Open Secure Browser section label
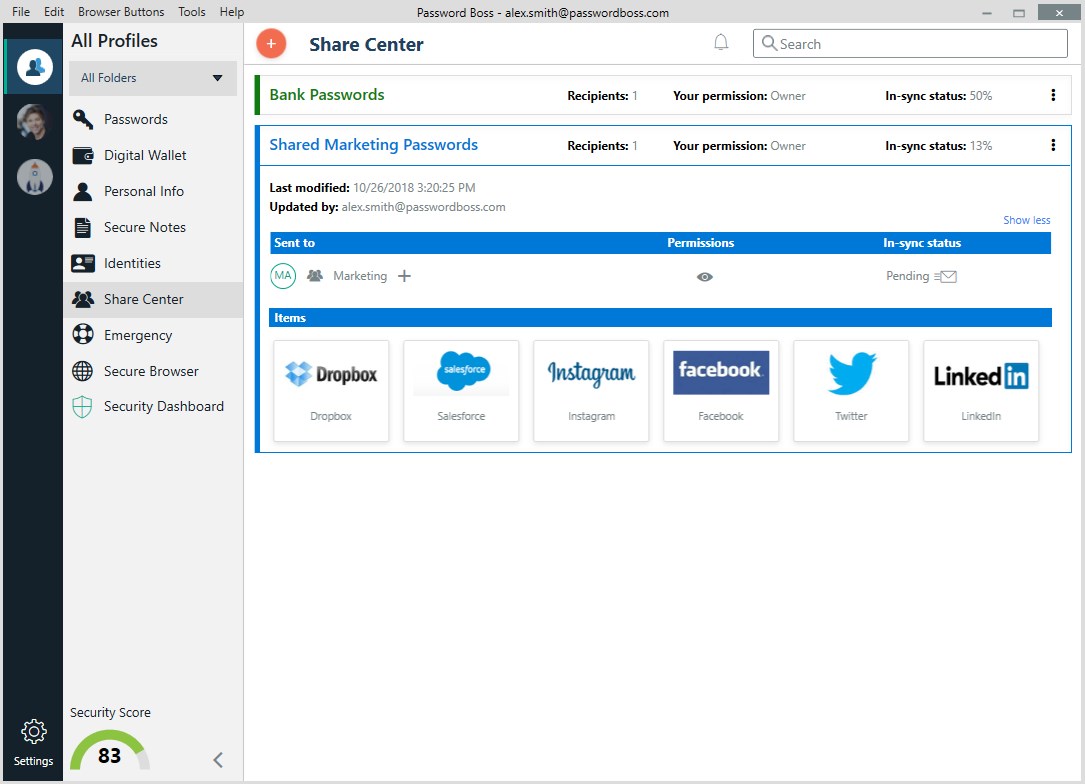The width and height of the screenshot is (1085, 784). click(151, 371)
